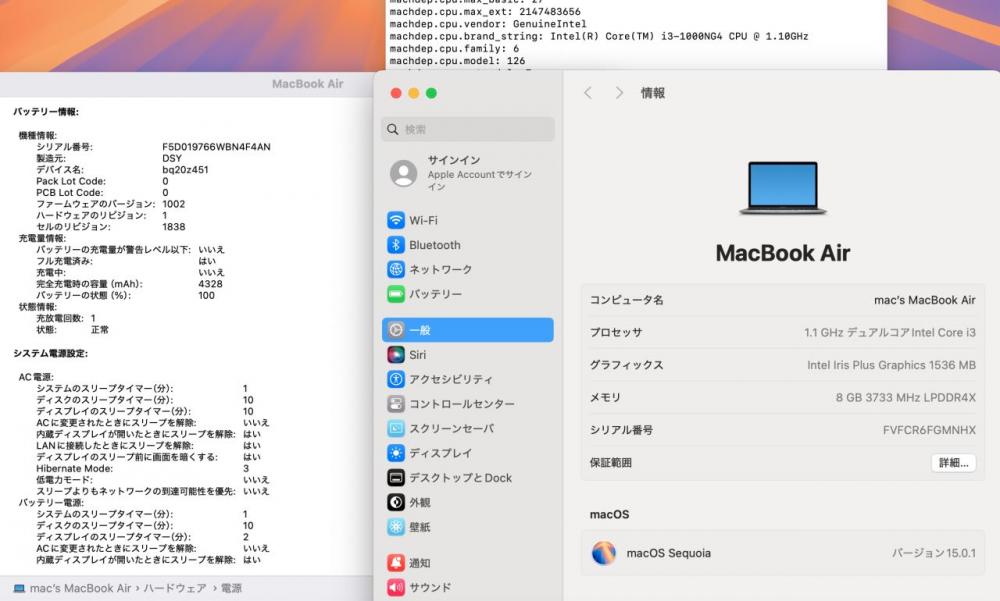The height and width of the screenshot is (601, 1000).
Task: Select the ディスプレイ sidebar label
Action: (441, 453)
